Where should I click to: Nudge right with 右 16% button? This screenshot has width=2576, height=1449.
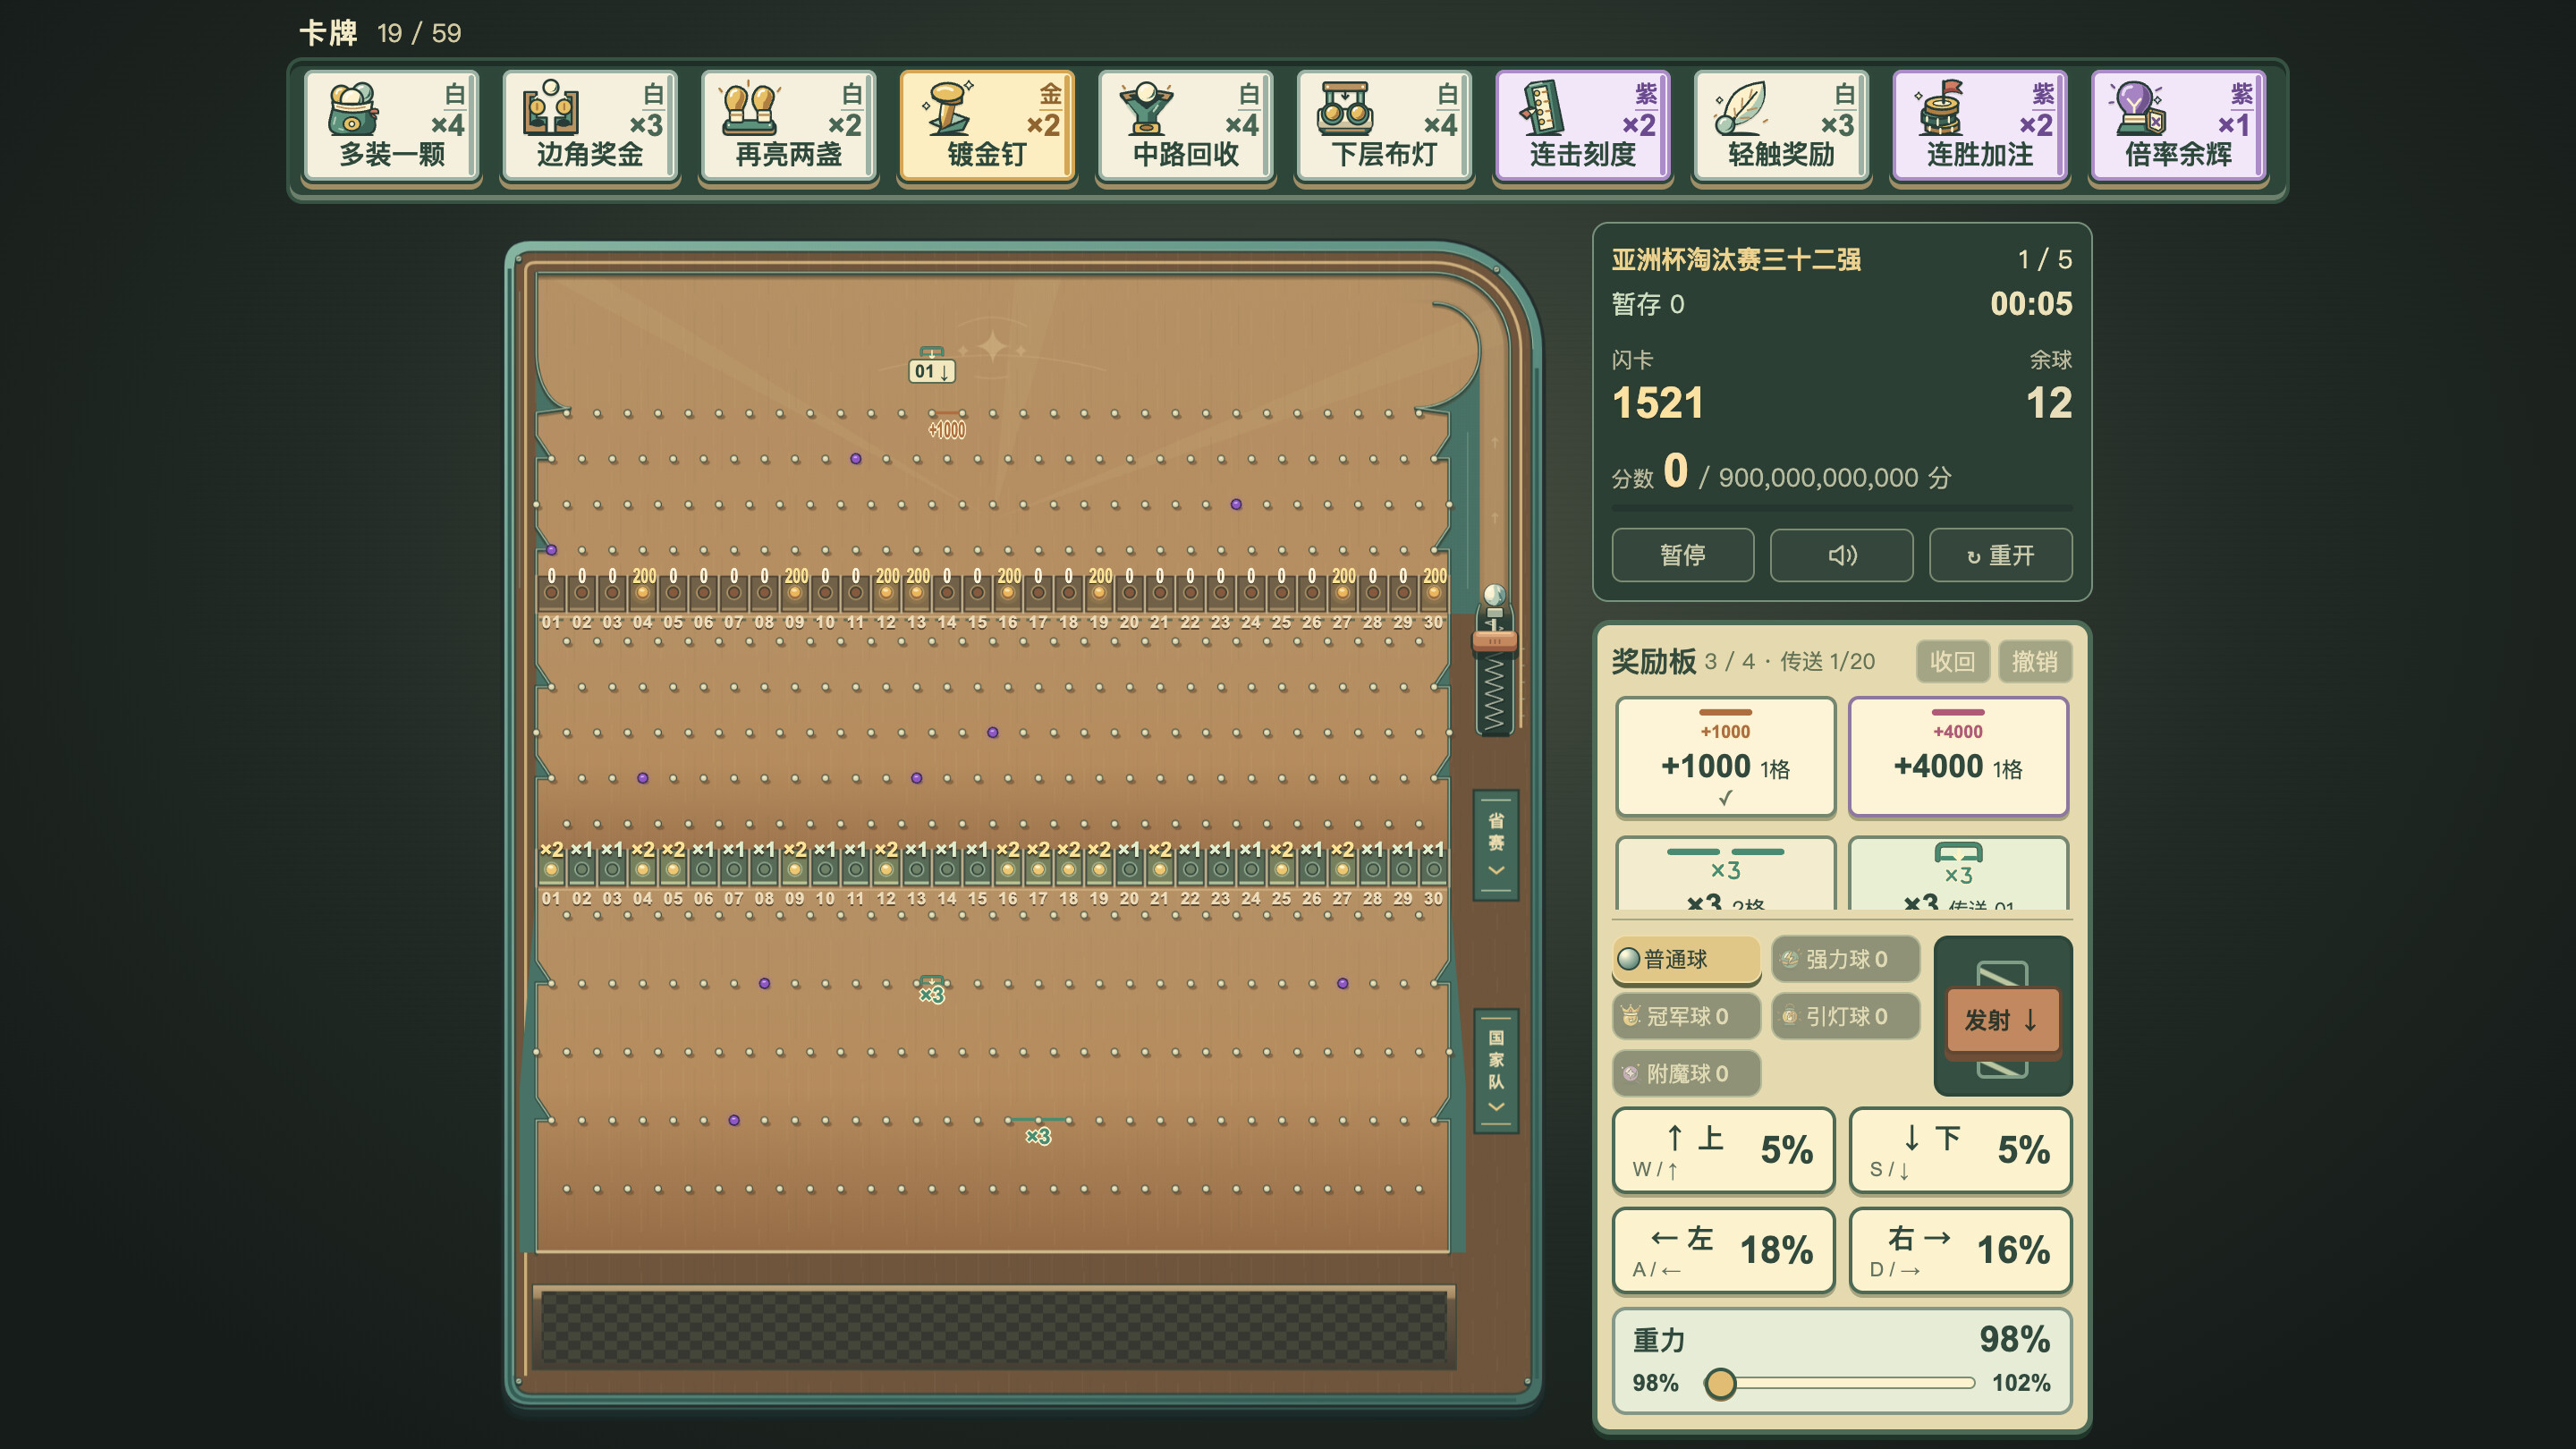(x=1960, y=1250)
